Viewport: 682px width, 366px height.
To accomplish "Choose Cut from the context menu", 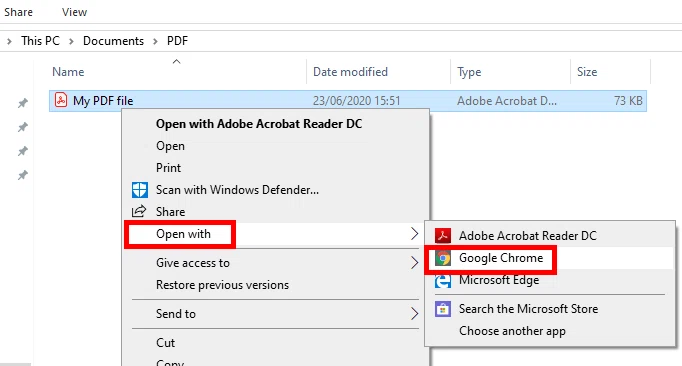I will [165, 343].
